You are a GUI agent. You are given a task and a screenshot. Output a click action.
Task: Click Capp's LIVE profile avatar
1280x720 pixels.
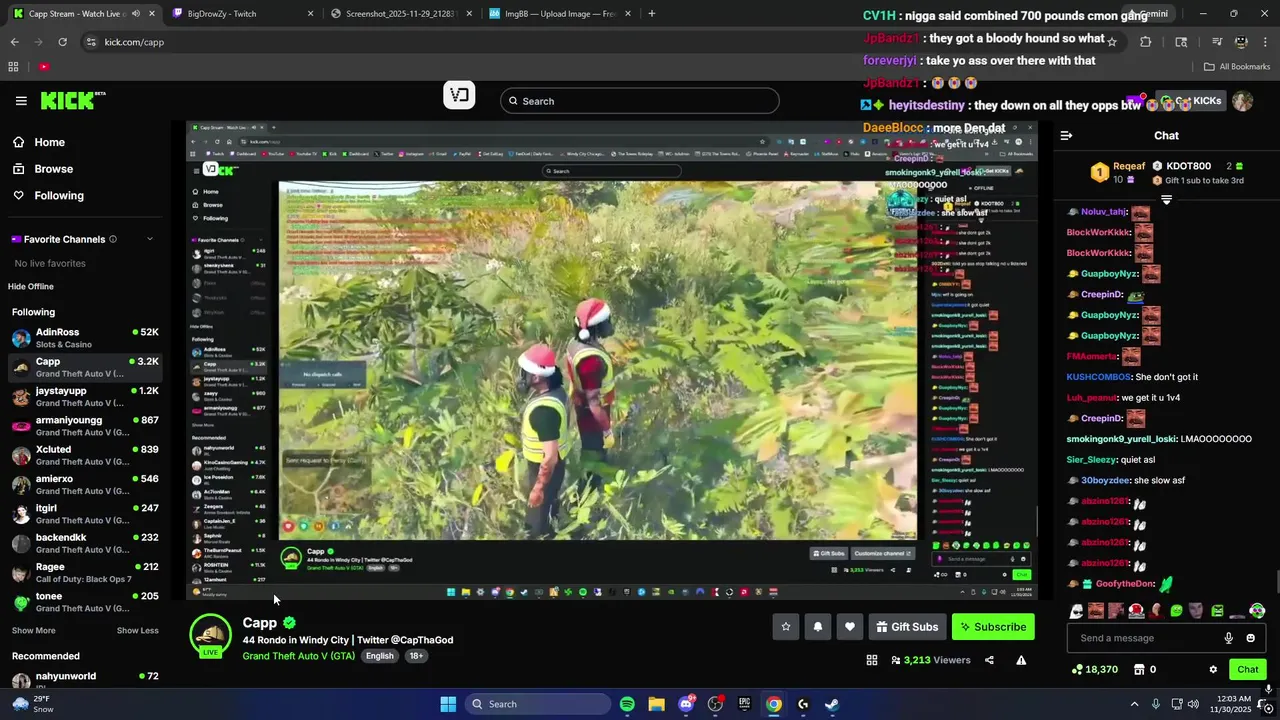[211, 637]
